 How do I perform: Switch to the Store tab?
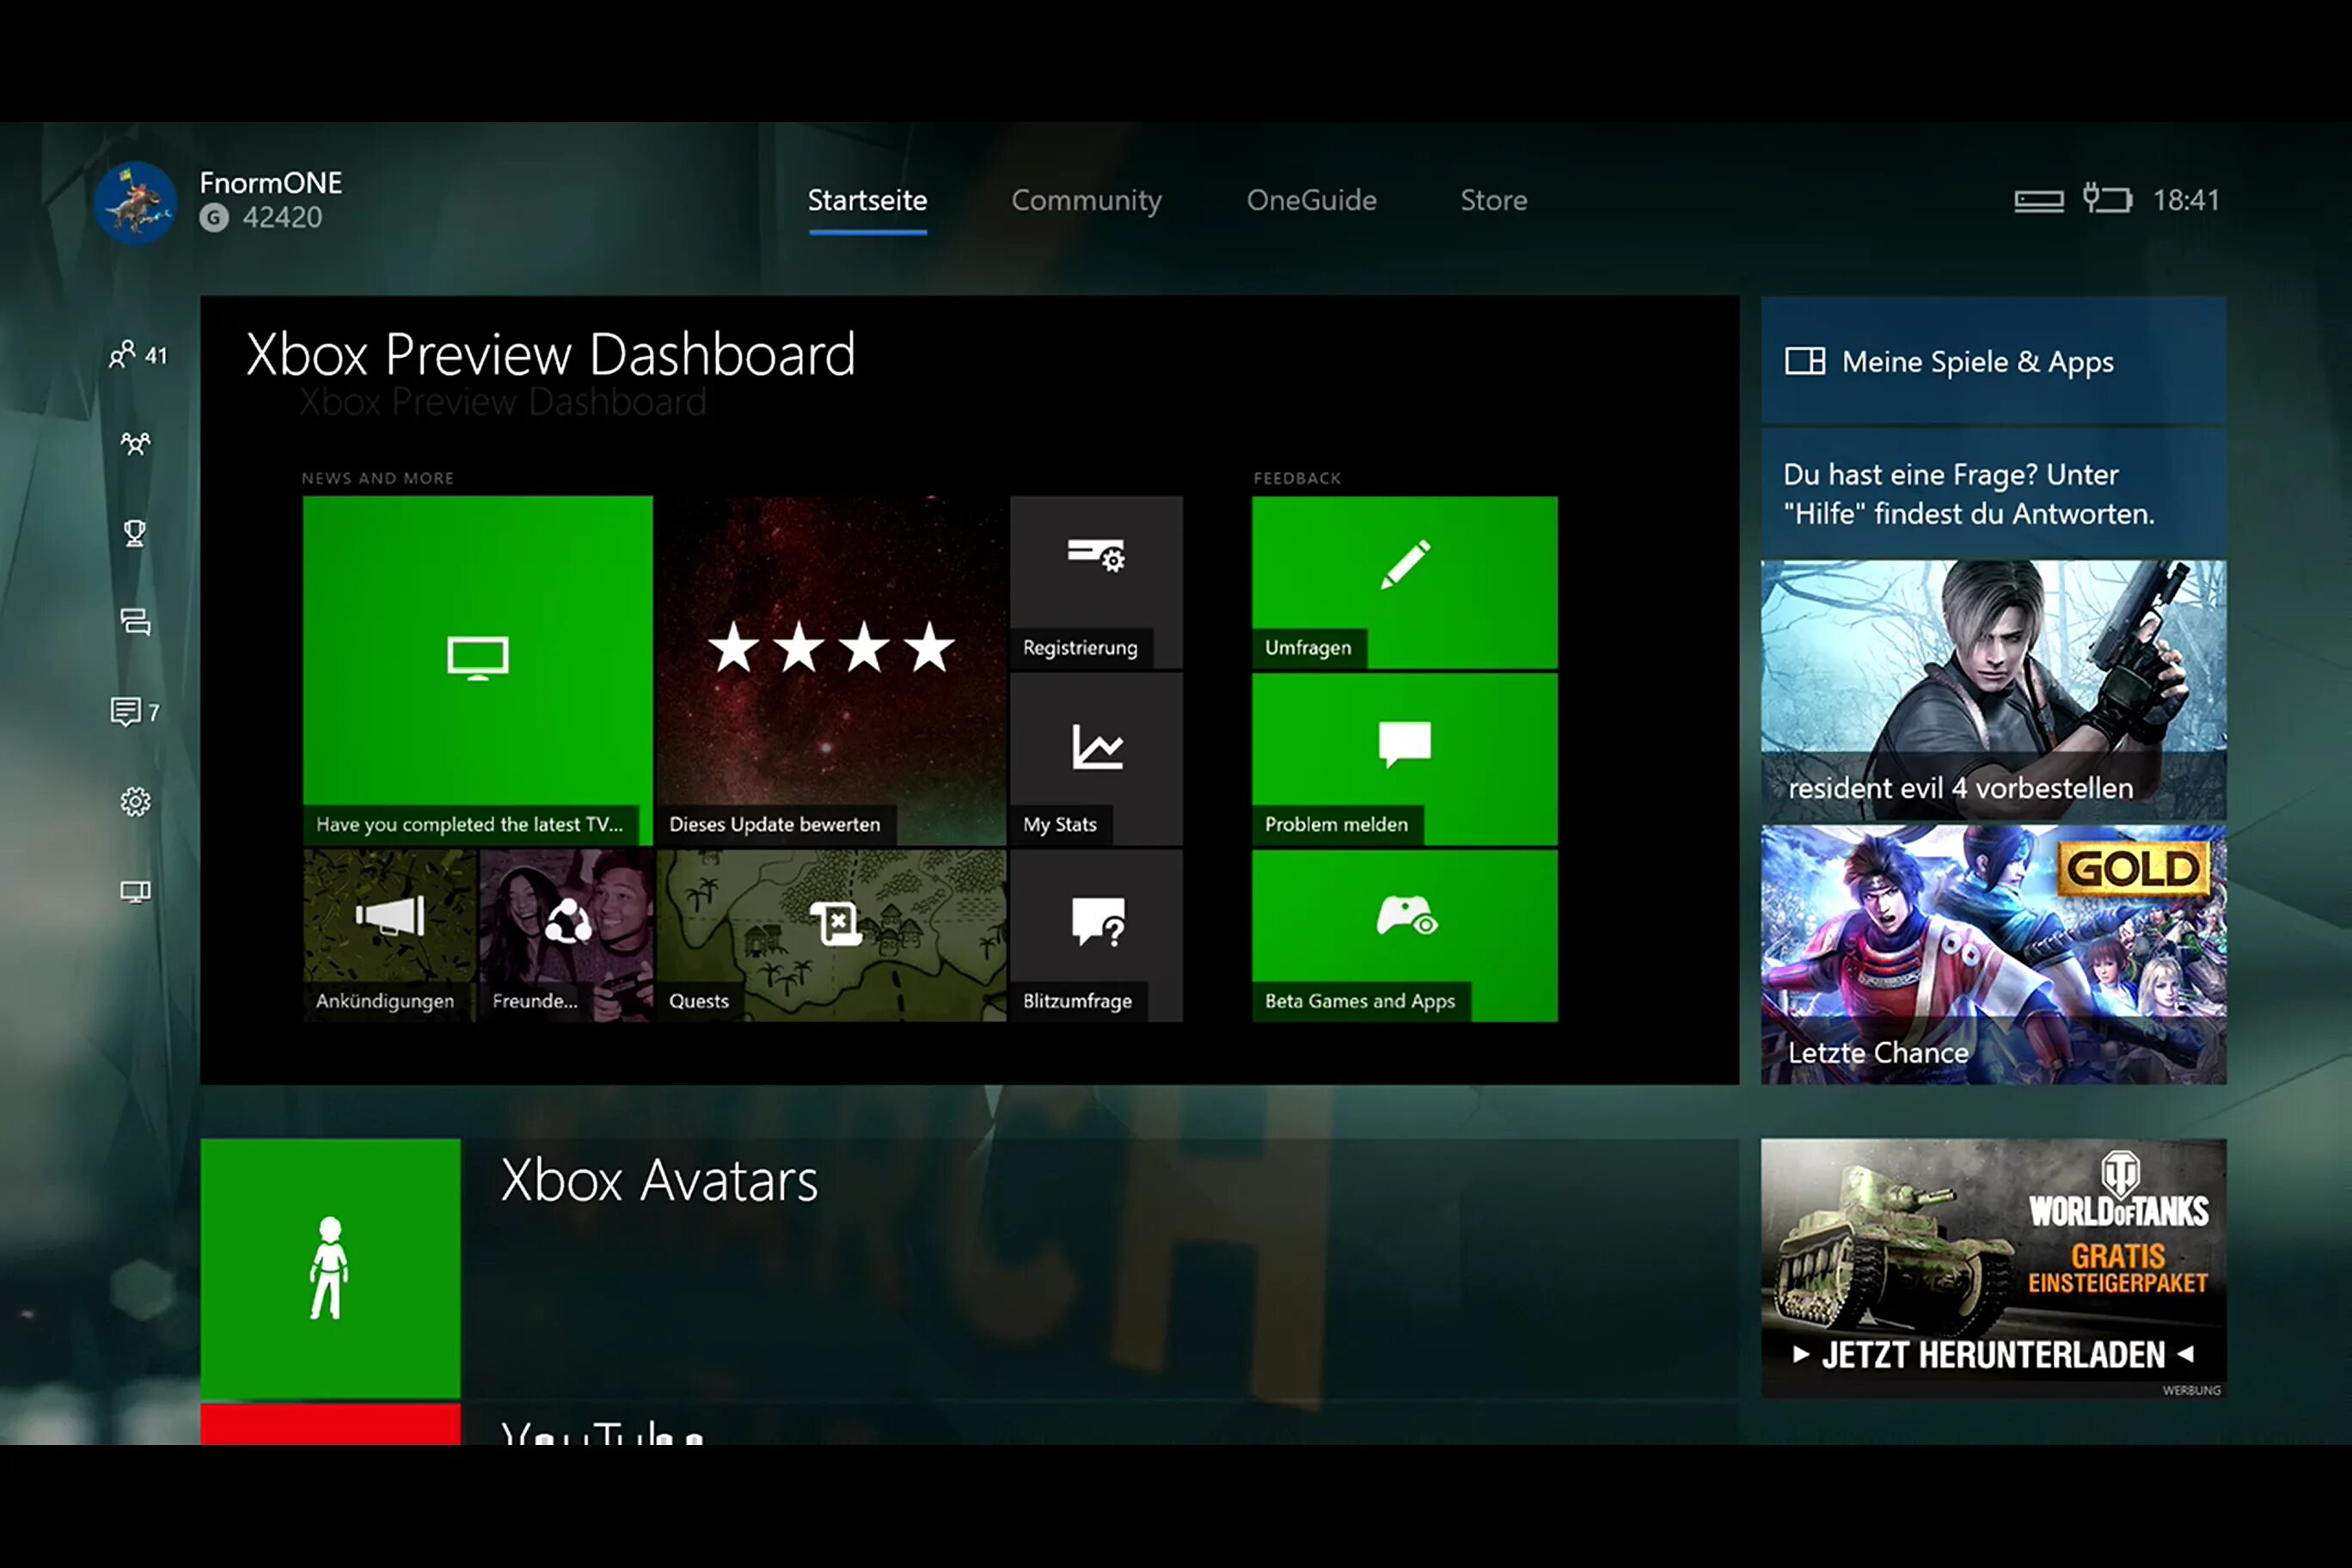[x=1493, y=200]
